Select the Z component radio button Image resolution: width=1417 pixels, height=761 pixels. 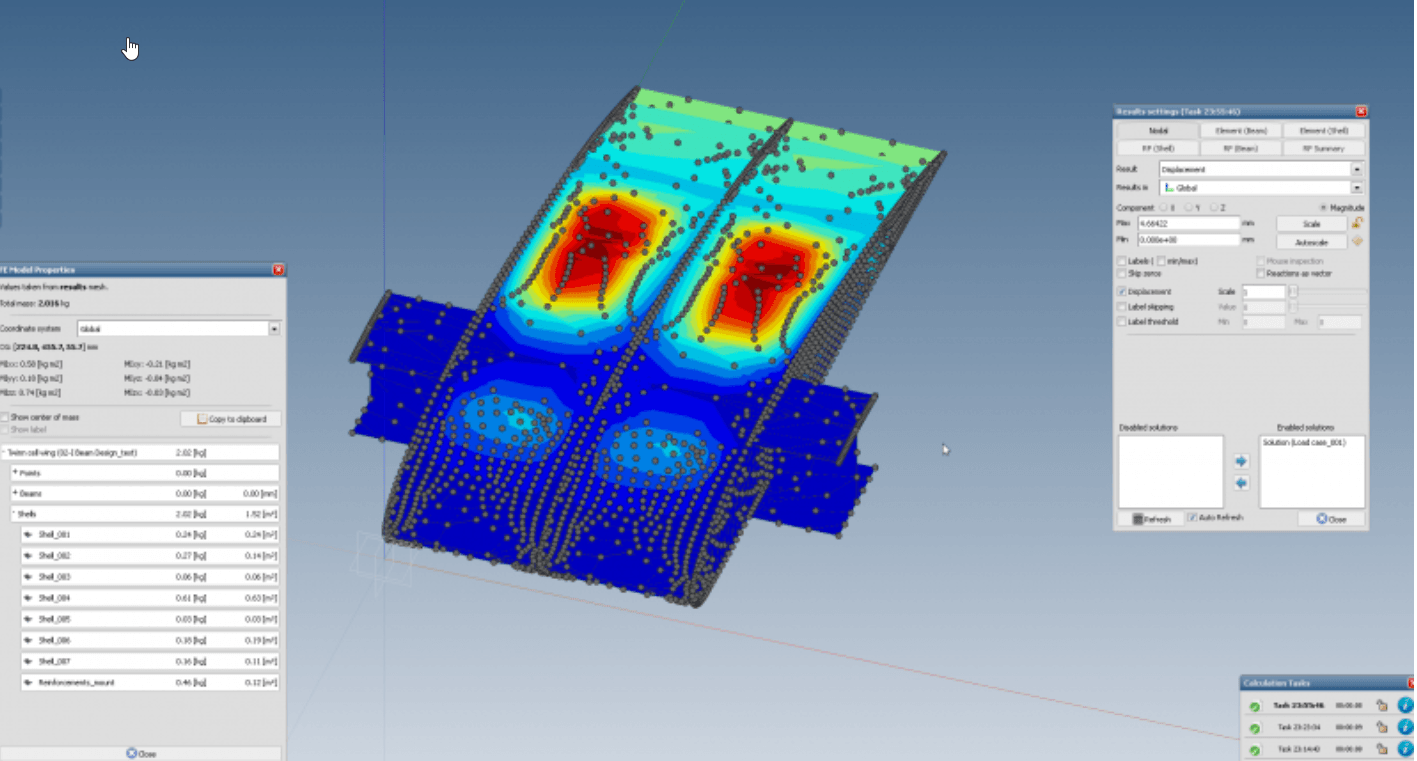pos(1215,207)
